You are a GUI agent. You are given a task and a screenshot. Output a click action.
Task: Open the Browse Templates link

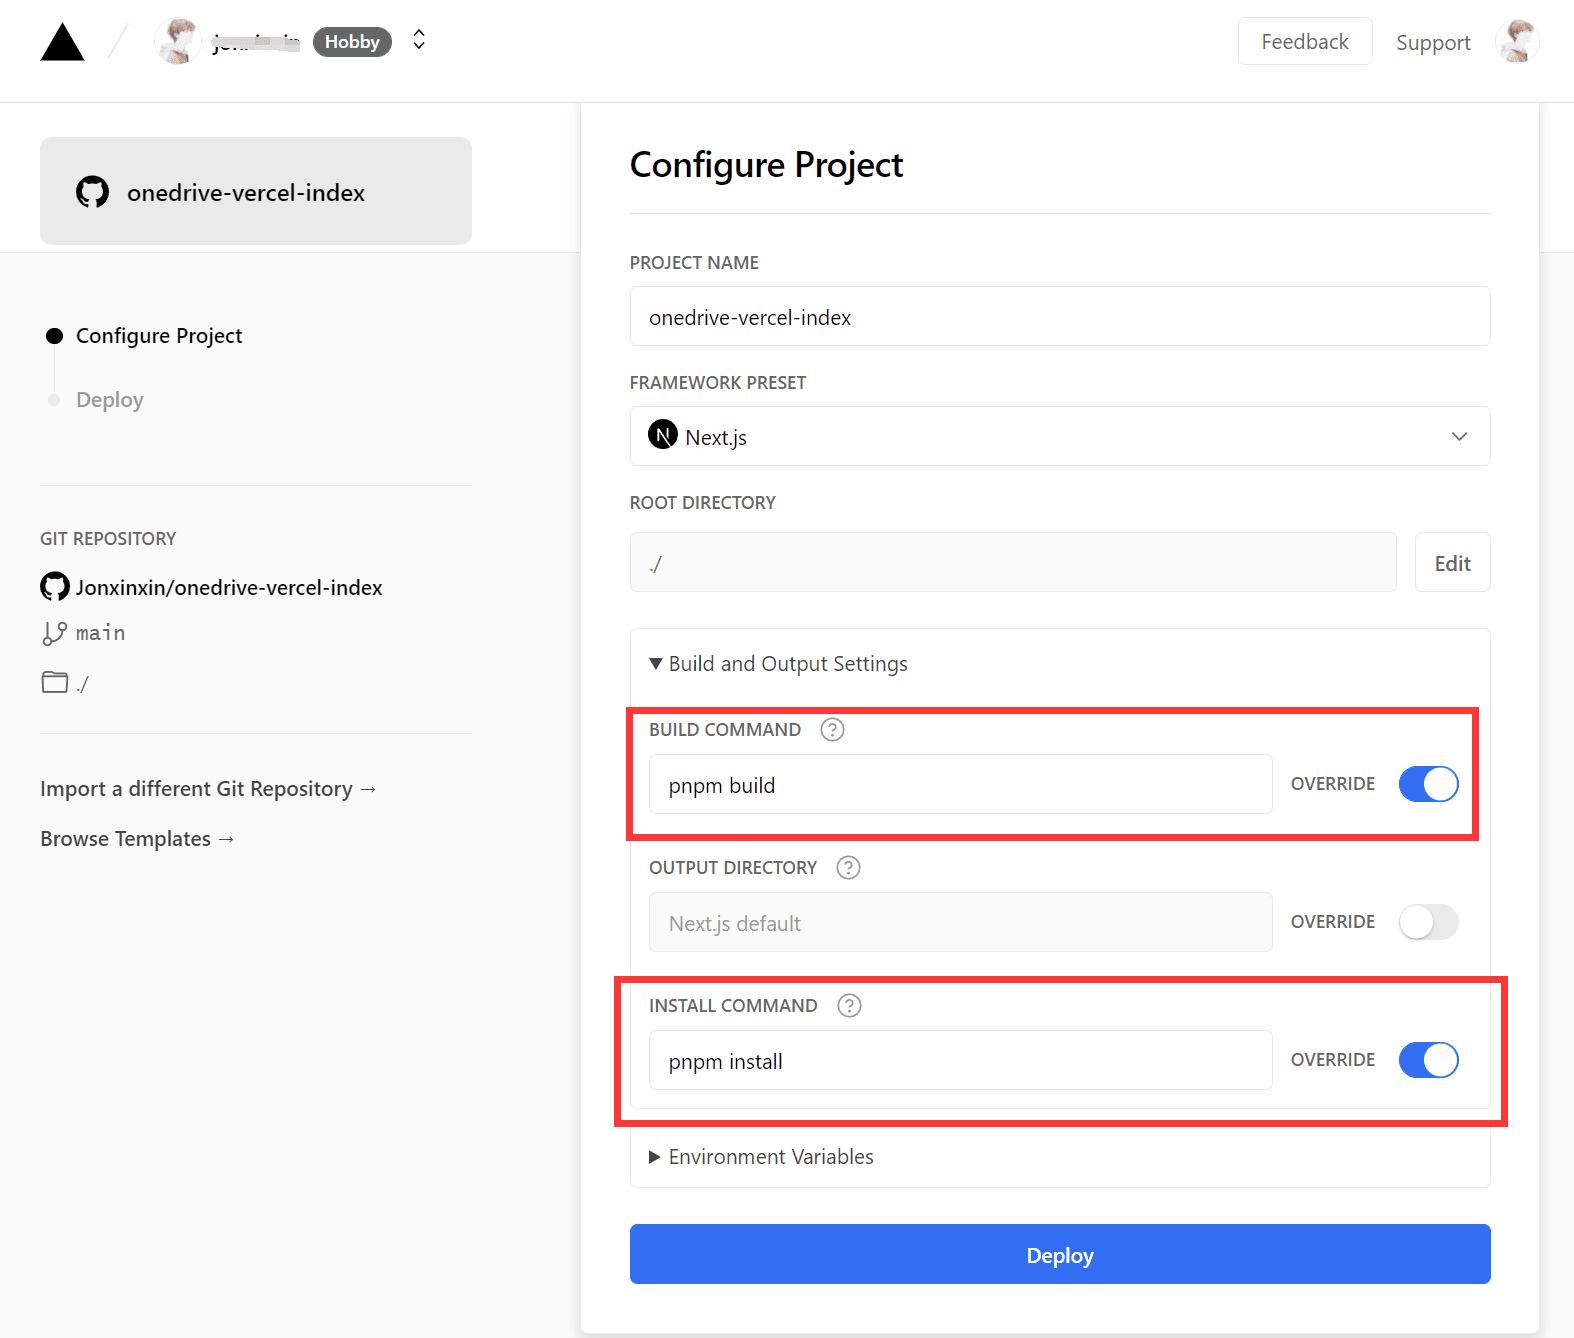[x=137, y=839]
